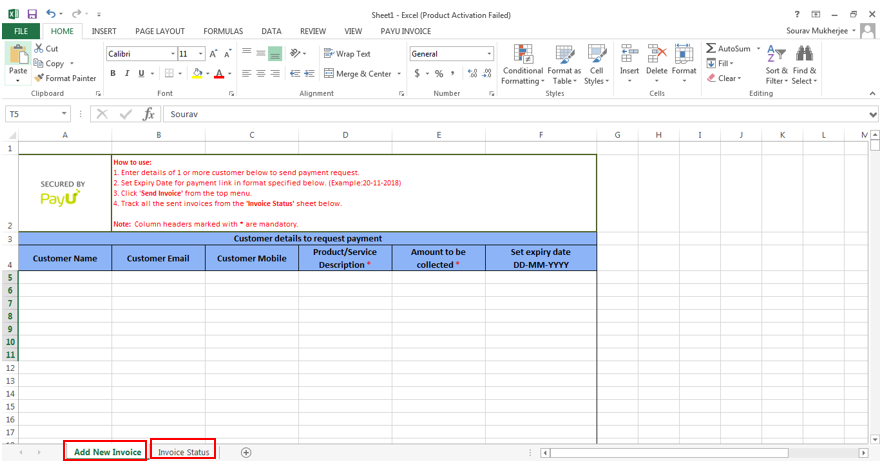The image size is (889, 466).
Task: Click Delete cells icon
Action: (657, 54)
